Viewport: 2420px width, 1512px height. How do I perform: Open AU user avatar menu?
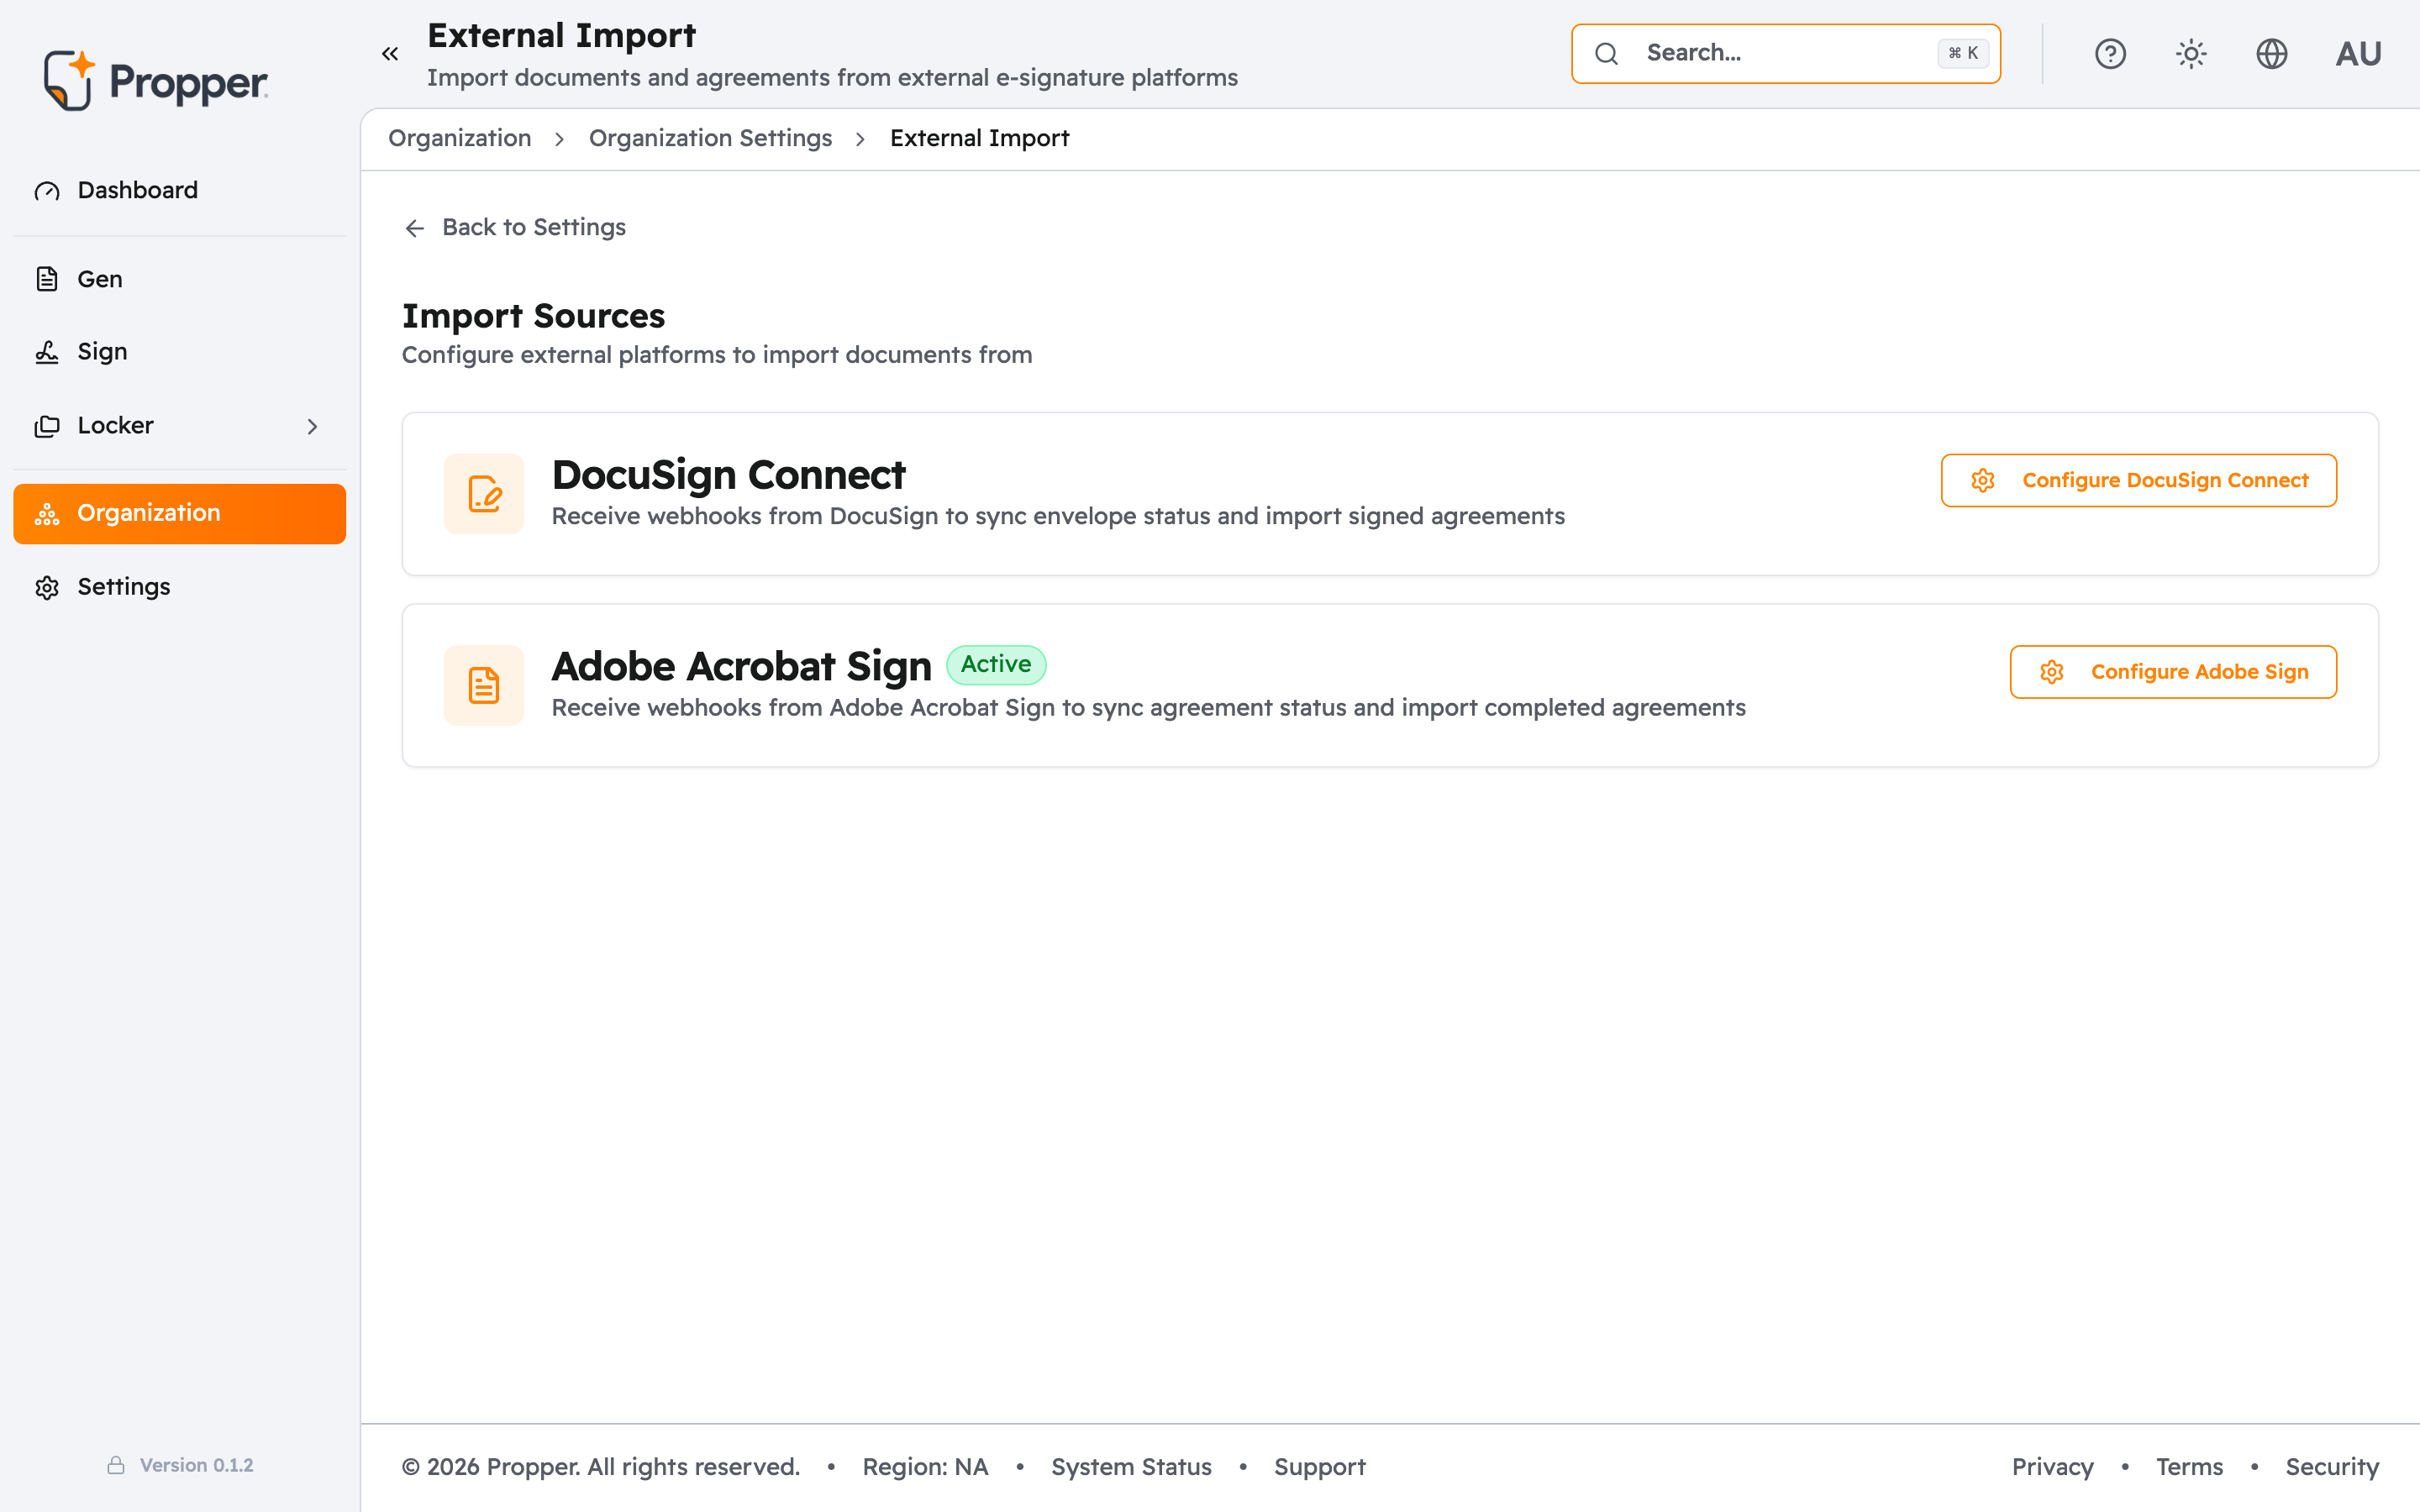click(2358, 54)
